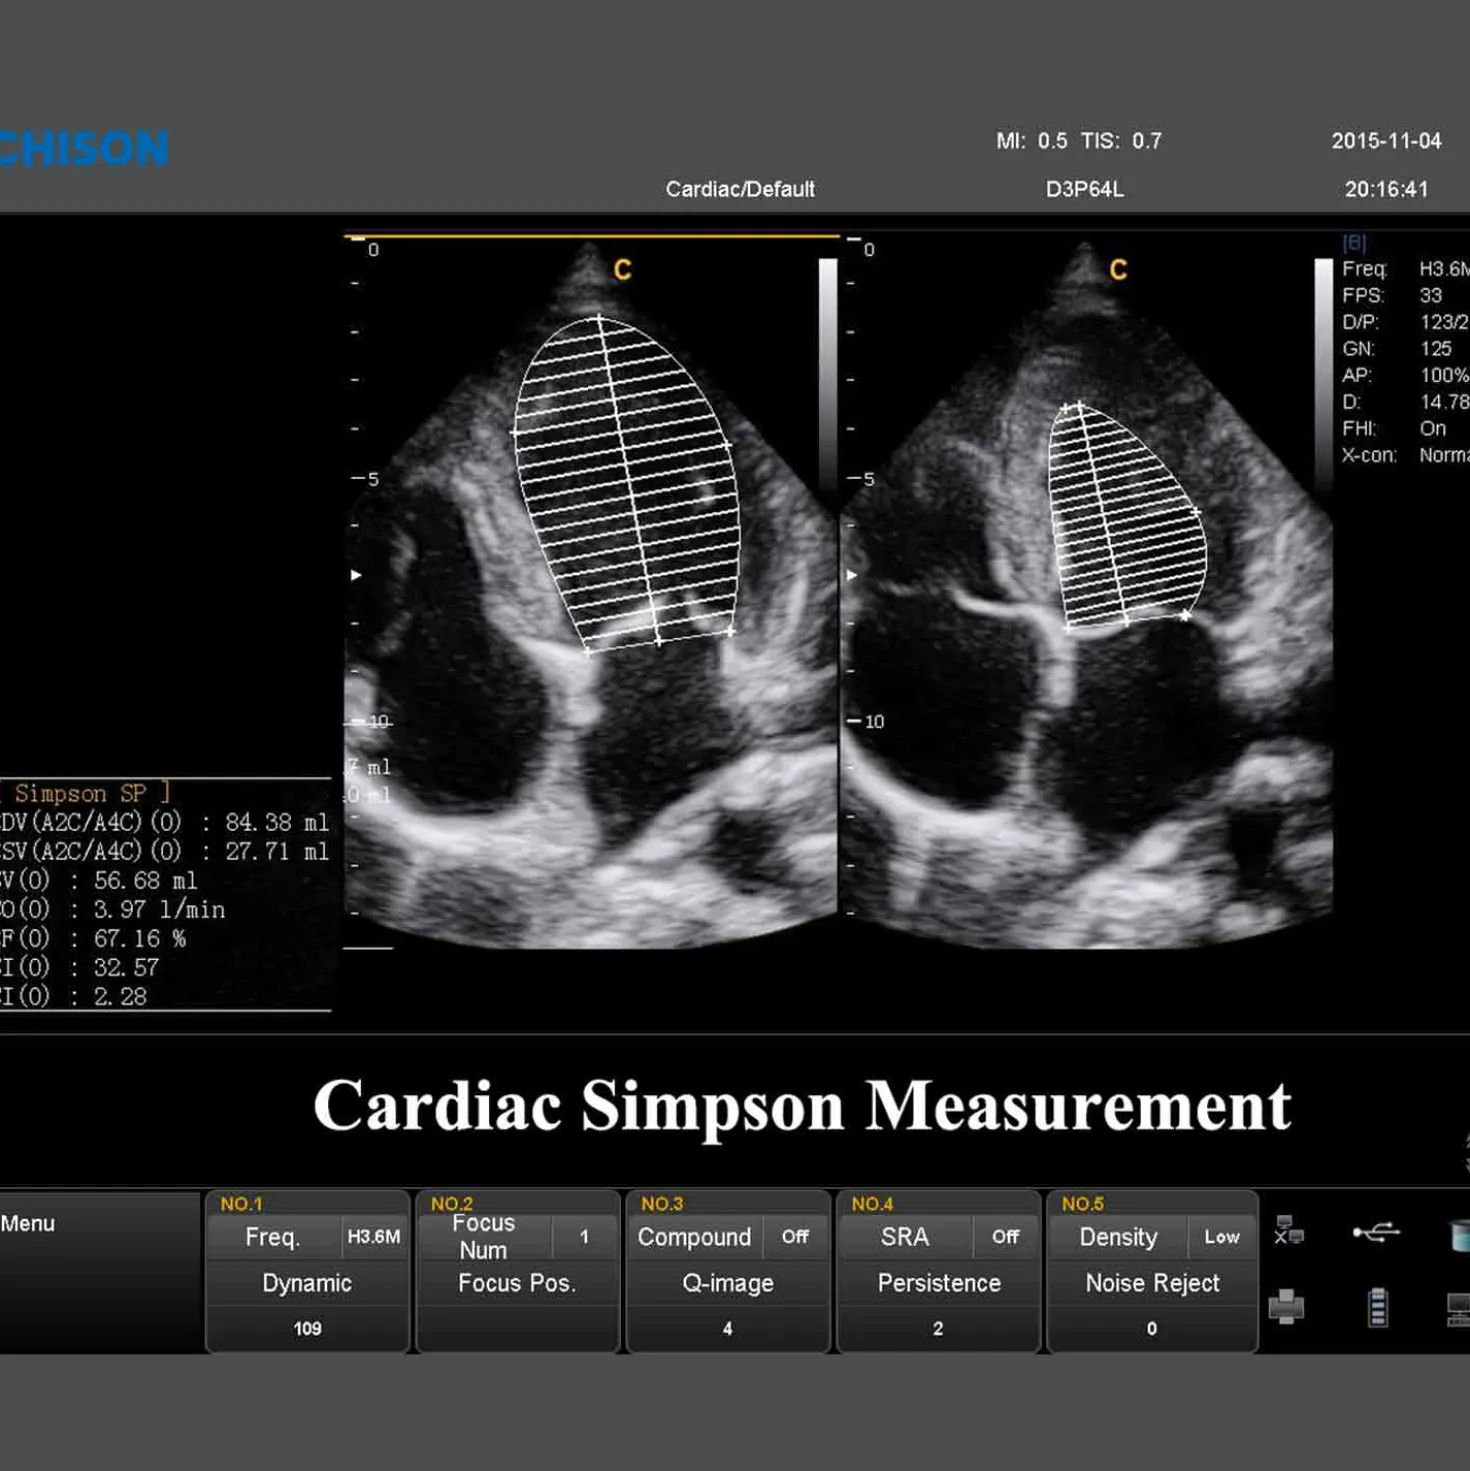Screen dimensions: 1470x1471
Task: Click the Persistence value 2
Action: point(938,1328)
